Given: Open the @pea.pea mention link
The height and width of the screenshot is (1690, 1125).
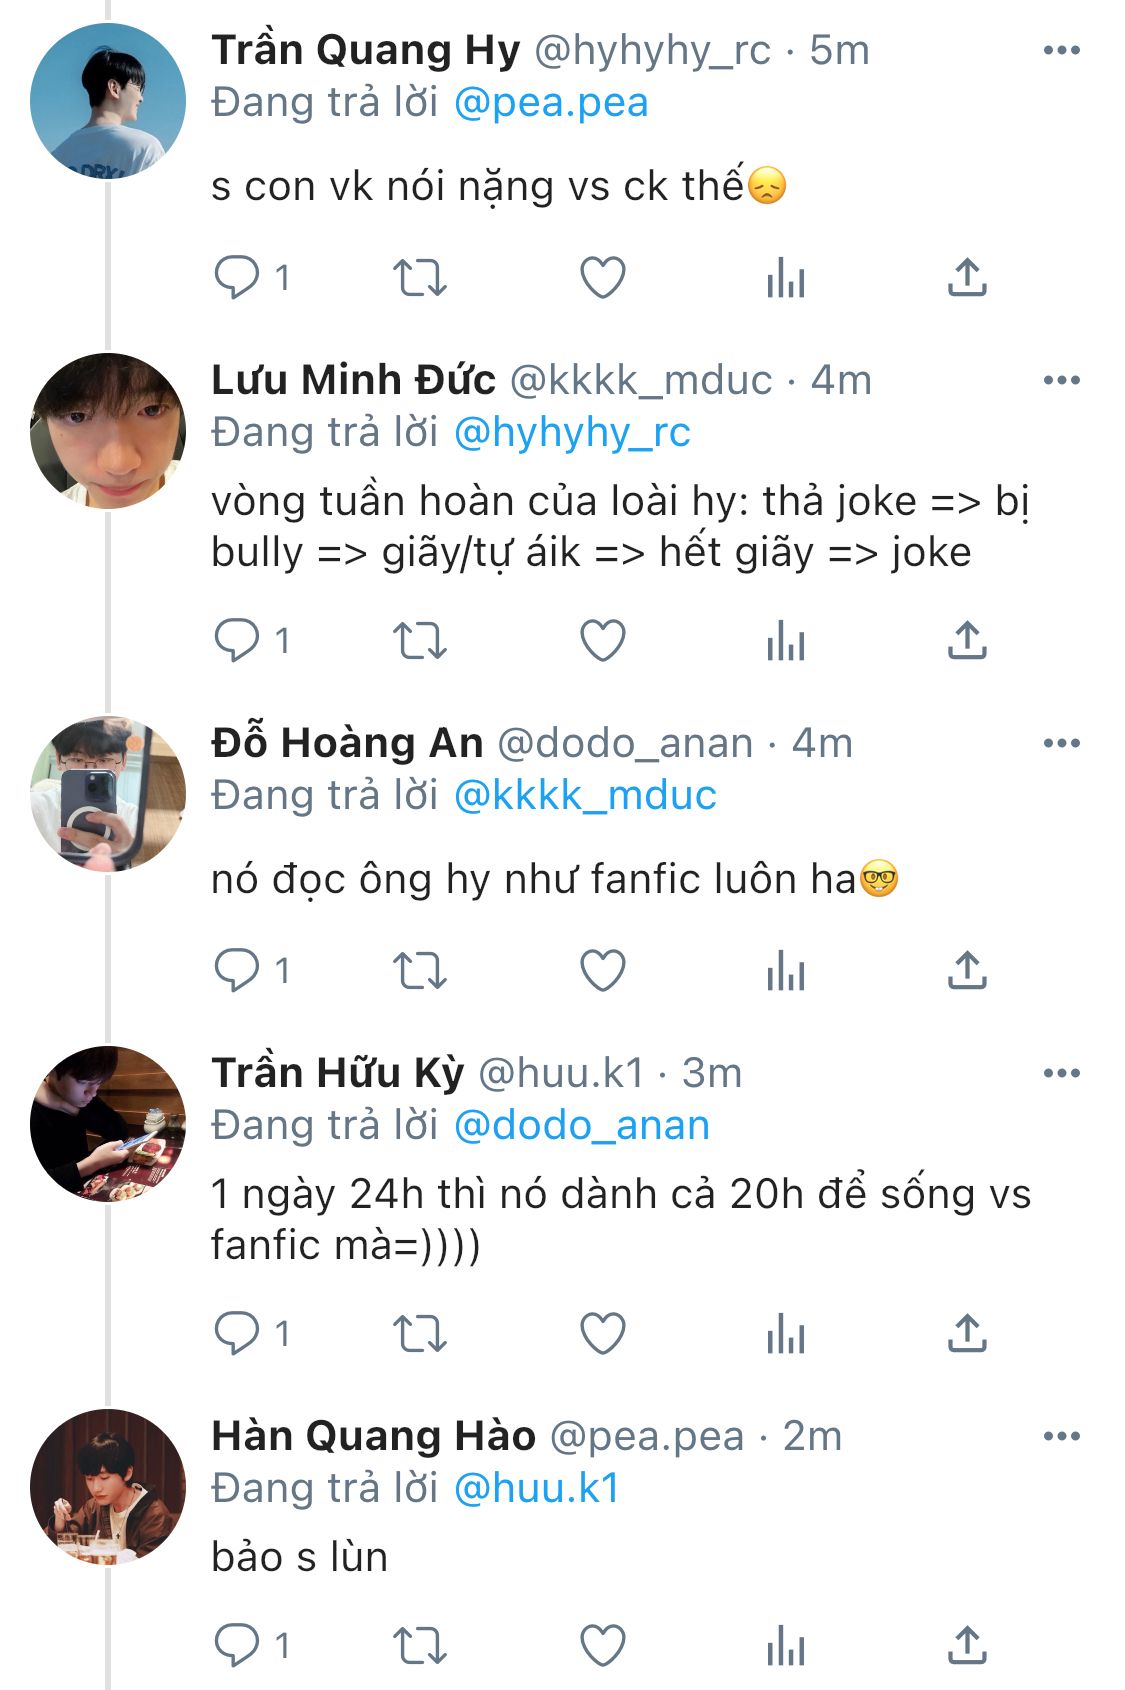Looking at the screenshot, I should click(x=551, y=103).
